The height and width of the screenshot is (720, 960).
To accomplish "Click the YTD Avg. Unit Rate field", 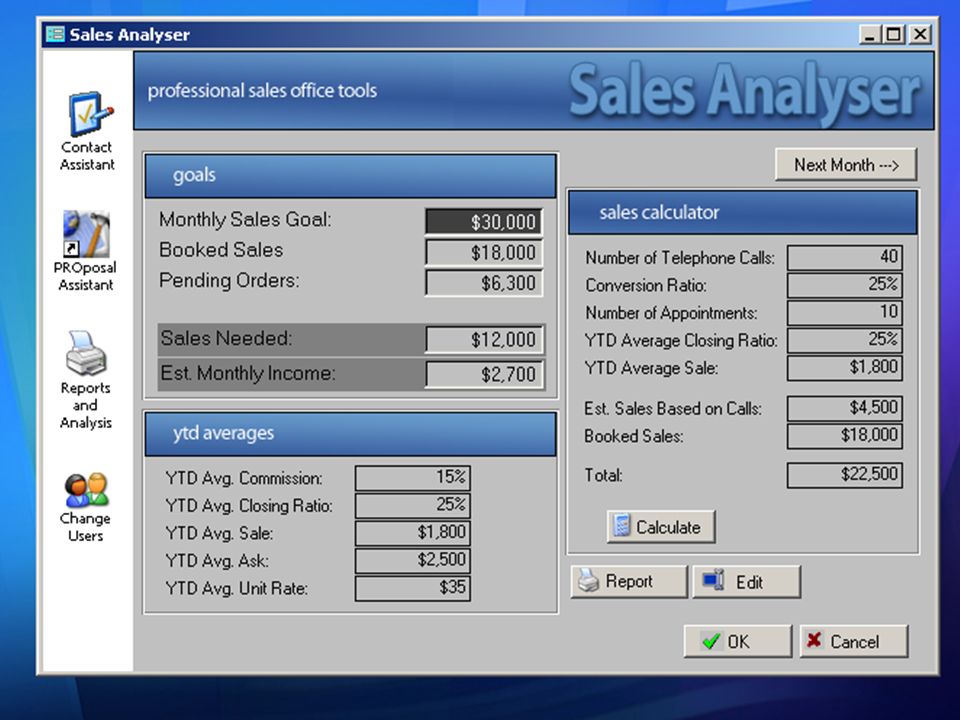I will (413, 588).
